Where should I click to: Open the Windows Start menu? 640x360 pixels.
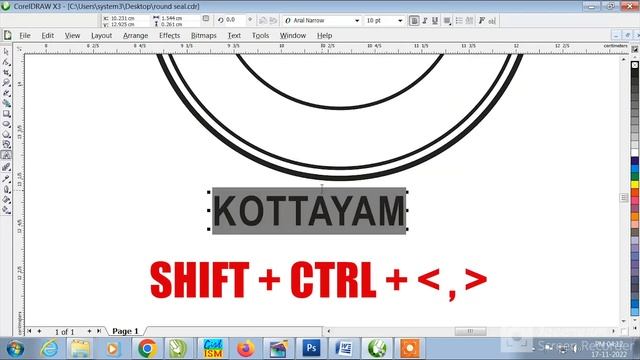(x=15, y=349)
